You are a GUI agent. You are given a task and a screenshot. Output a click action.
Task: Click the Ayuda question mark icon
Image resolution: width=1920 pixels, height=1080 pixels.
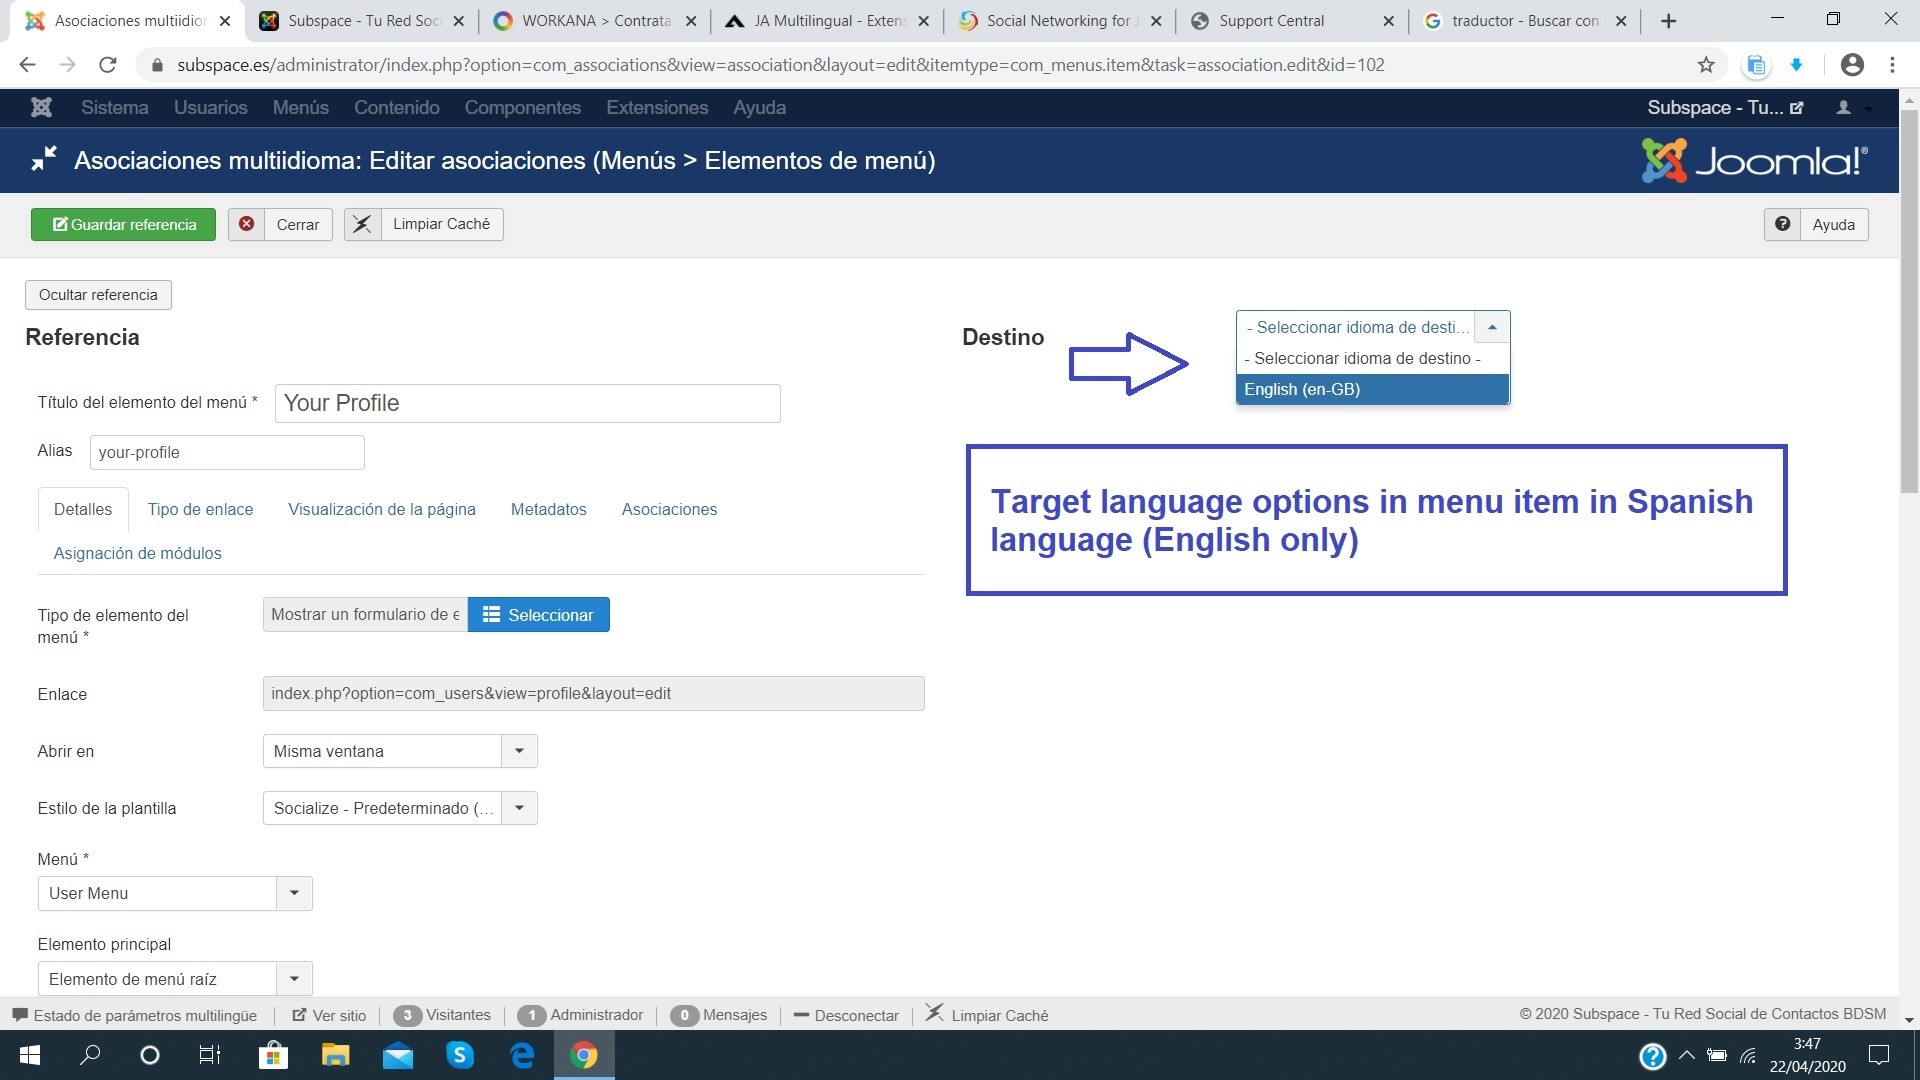click(1782, 224)
